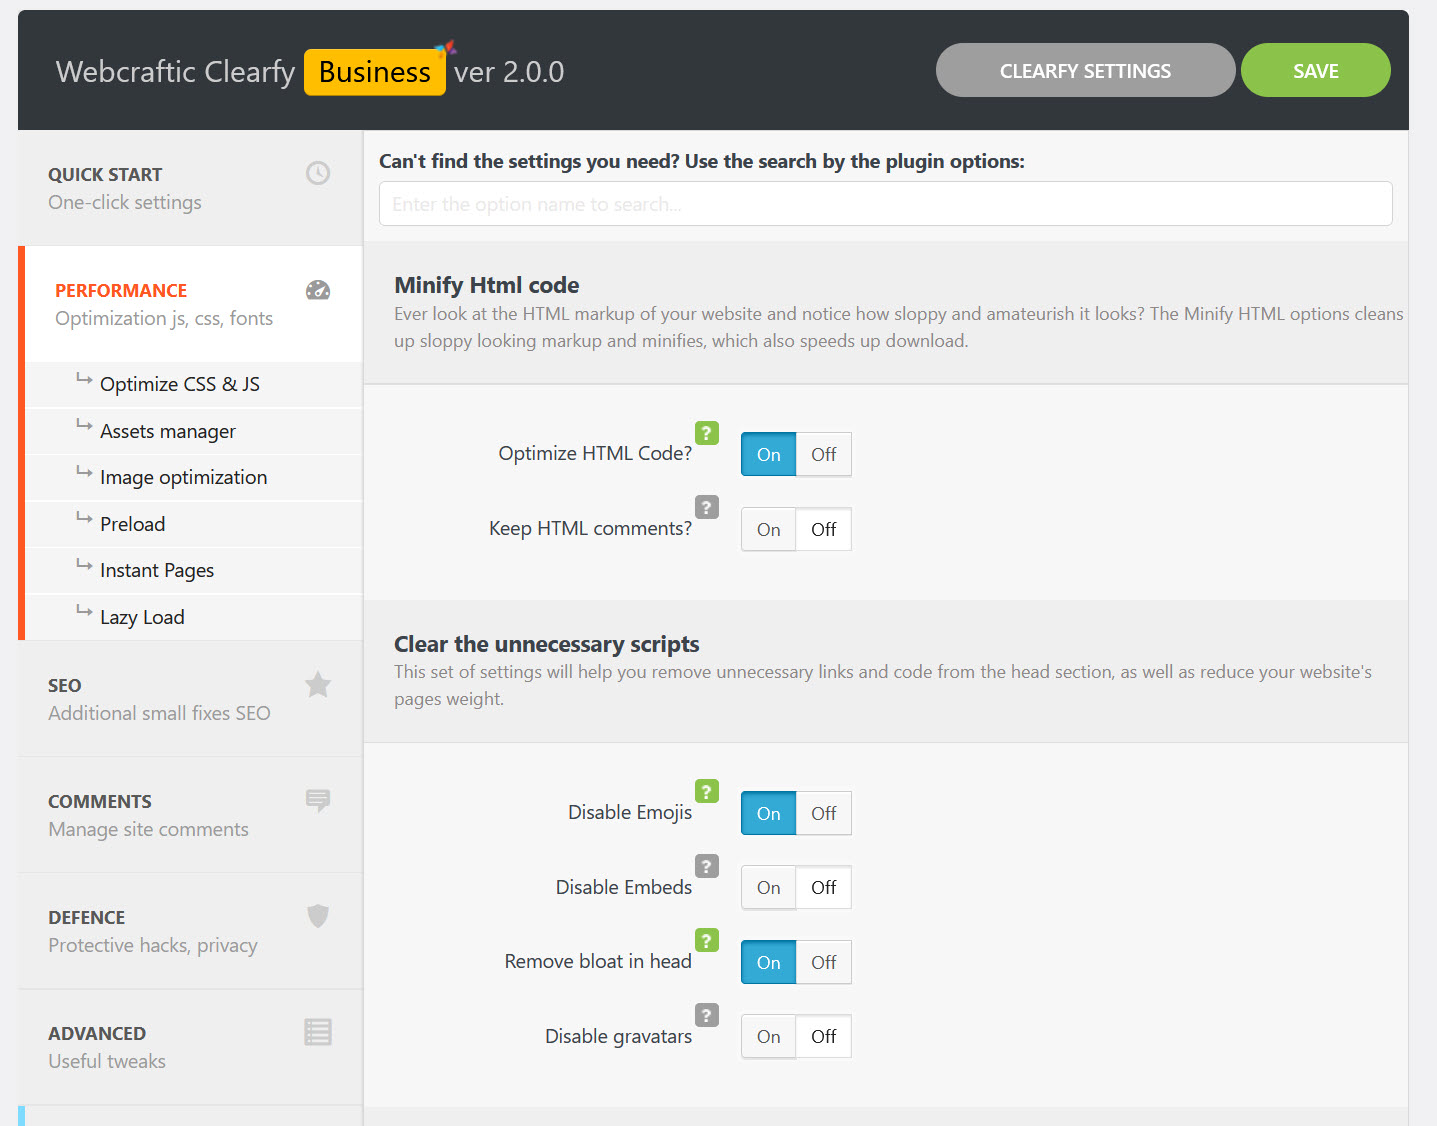The height and width of the screenshot is (1126, 1437).
Task: Open help hint for Disable Emojis
Action: coord(707,791)
